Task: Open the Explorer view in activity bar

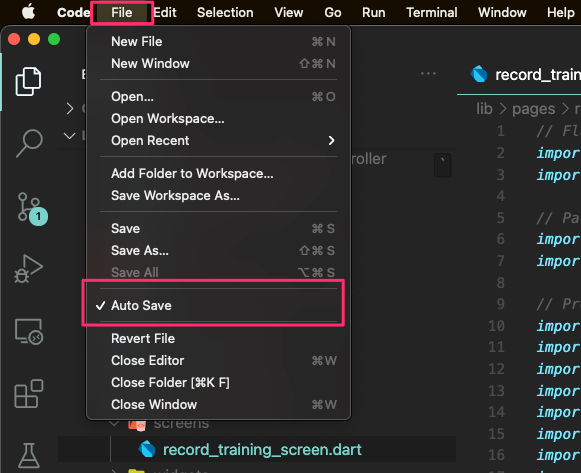Action: pos(28,81)
